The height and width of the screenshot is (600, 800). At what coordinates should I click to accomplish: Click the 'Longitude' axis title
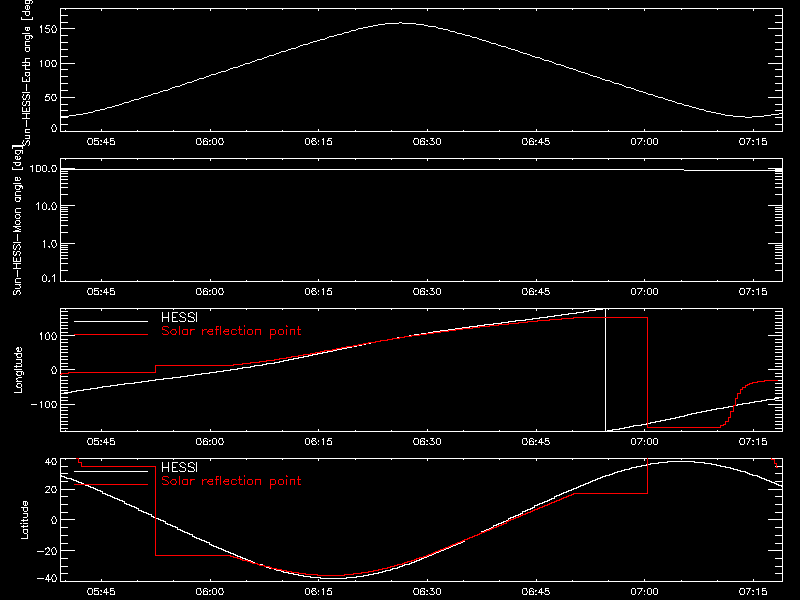[18, 370]
